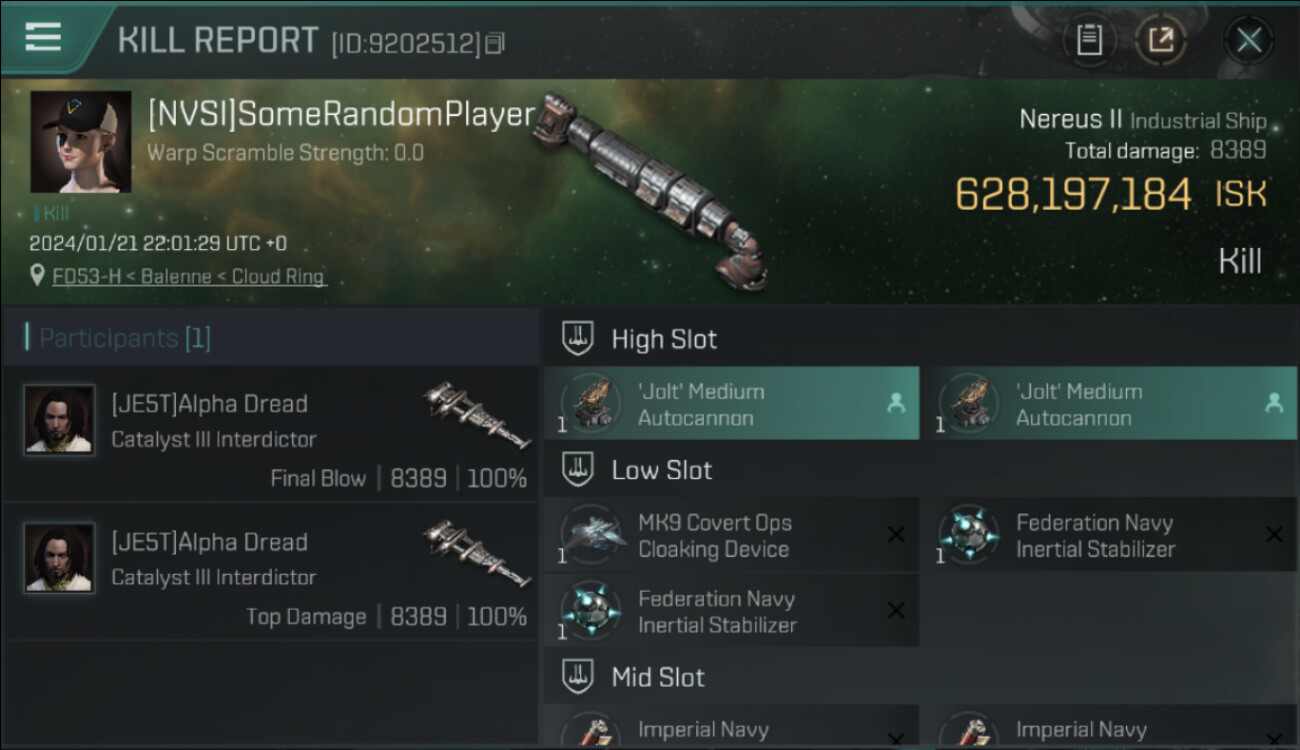
Task: Click the X on the right-hand Federation Navy Inertial Stabilizer
Action: click(1274, 535)
